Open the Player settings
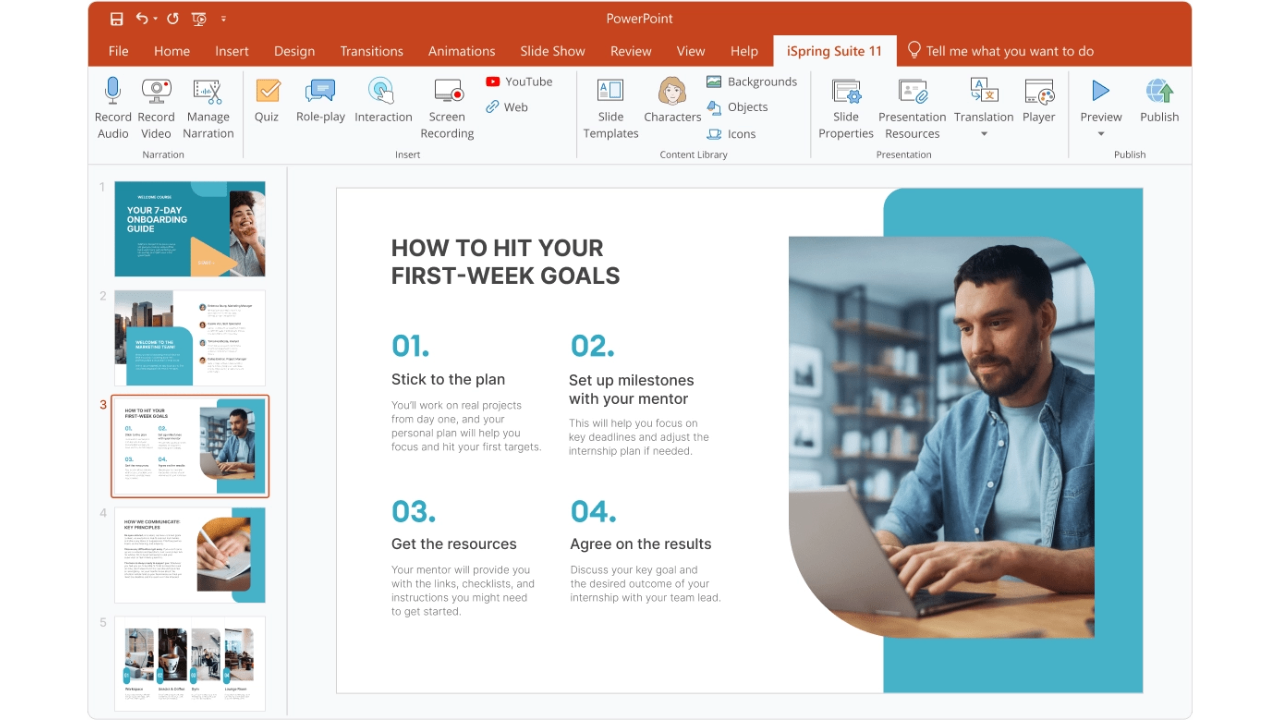 coord(1038,105)
